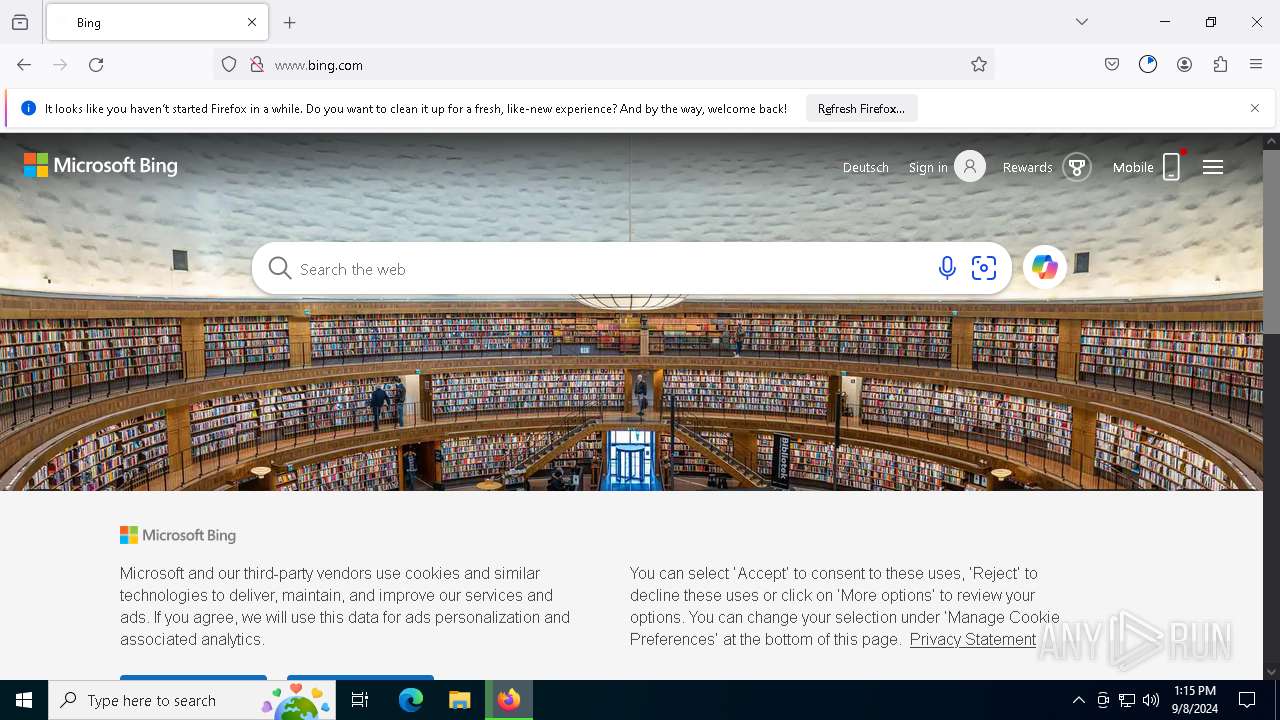Open the Bing hamburger settings menu

click(x=1213, y=167)
